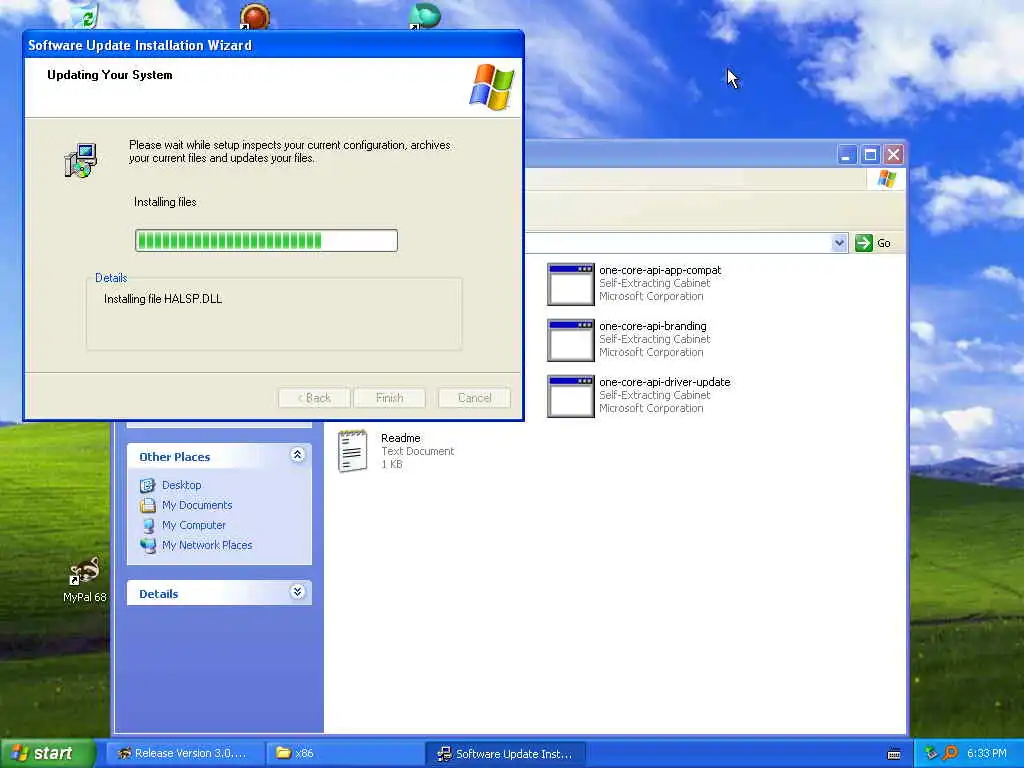1024x768 pixels.
Task: Open the Recycle Bin desktop icon
Action: coord(85,16)
